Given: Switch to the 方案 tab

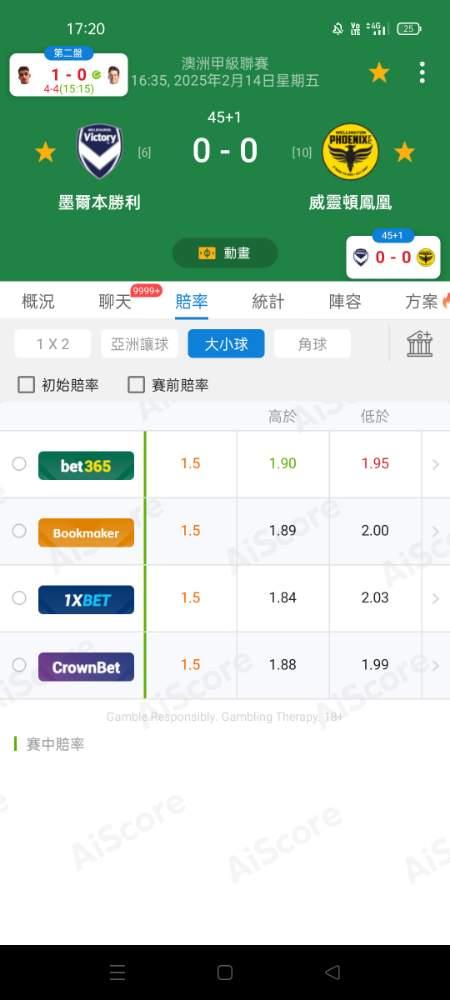Looking at the screenshot, I should tap(421, 302).
